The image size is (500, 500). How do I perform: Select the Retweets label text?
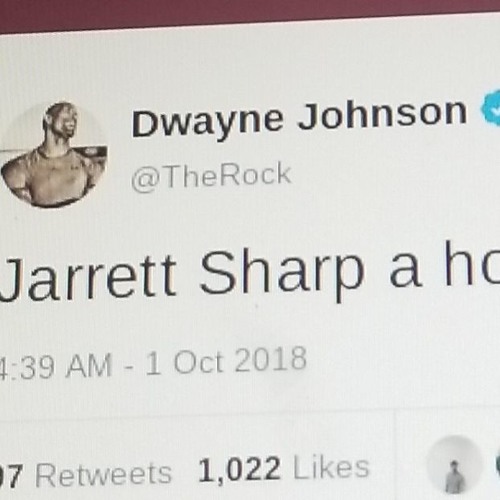click(104, 475)
